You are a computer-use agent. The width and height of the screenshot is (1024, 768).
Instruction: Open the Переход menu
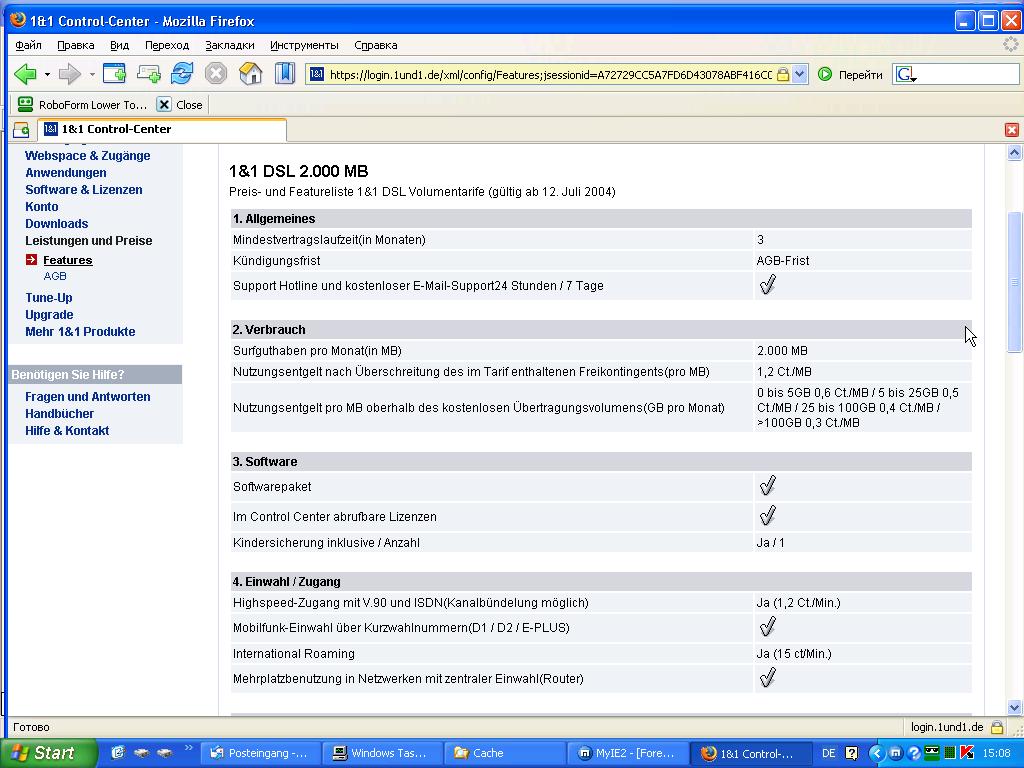[167, 45]
